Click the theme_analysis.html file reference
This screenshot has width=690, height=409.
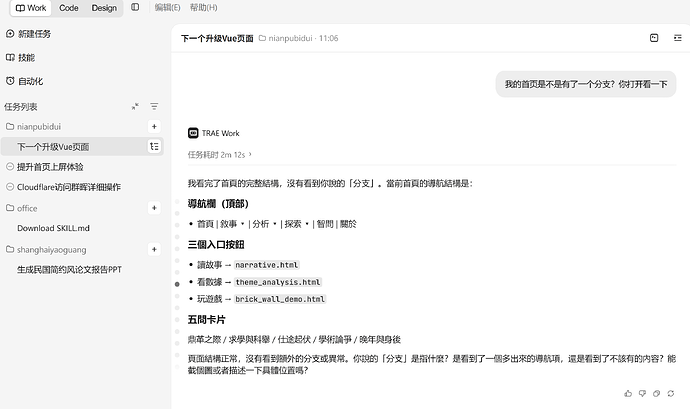278,282
